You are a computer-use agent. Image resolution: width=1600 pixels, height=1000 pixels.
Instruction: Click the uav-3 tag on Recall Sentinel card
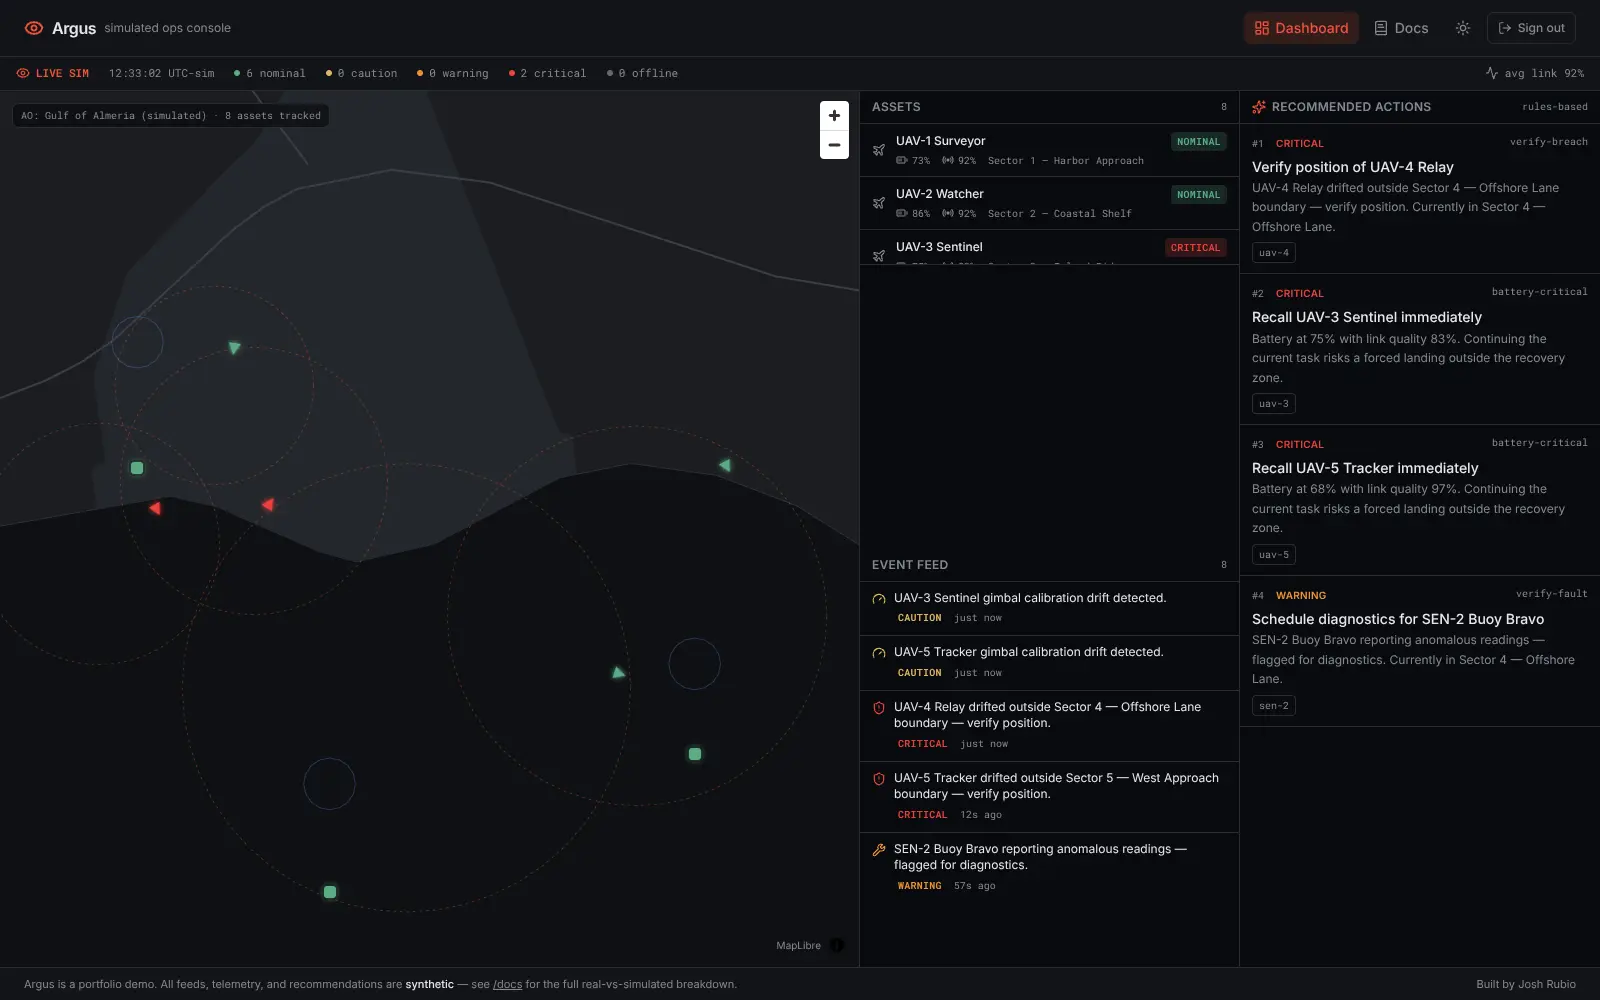1274,404
